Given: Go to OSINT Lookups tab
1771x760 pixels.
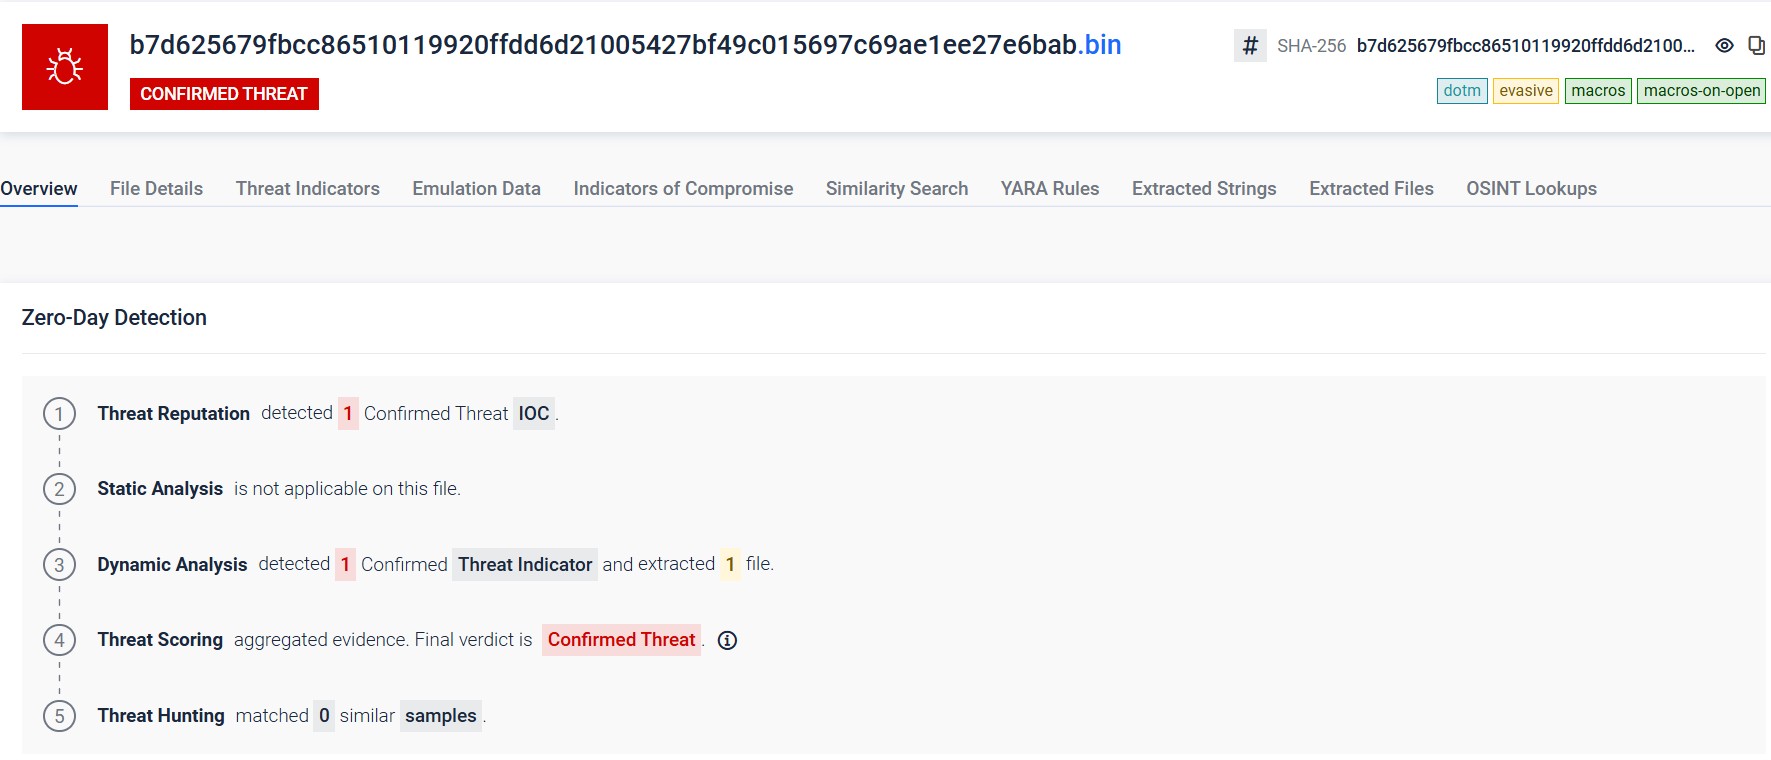Looking at the screenshot, I should click(1531, 189).
